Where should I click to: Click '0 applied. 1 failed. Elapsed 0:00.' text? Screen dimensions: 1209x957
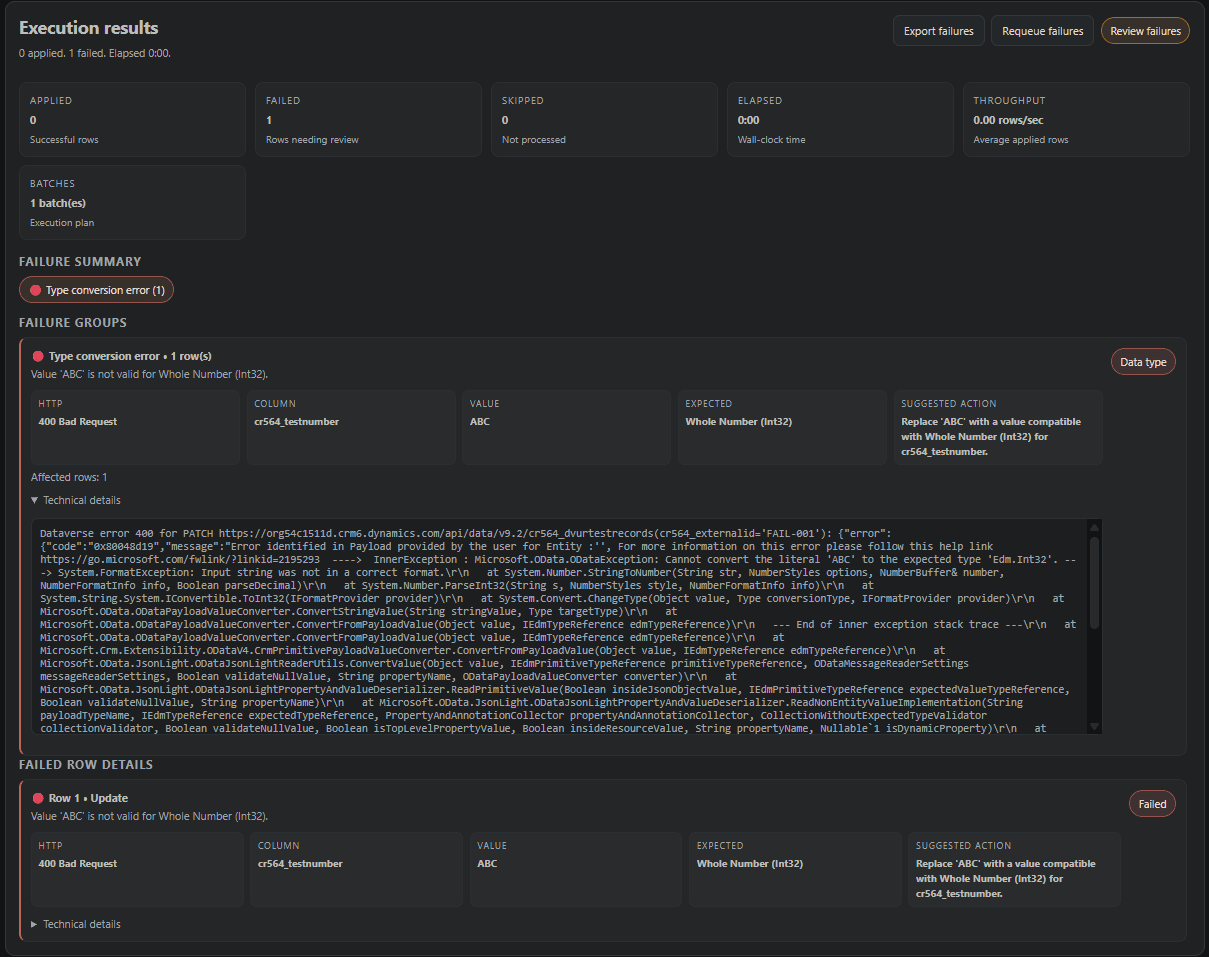pos(95,53)
